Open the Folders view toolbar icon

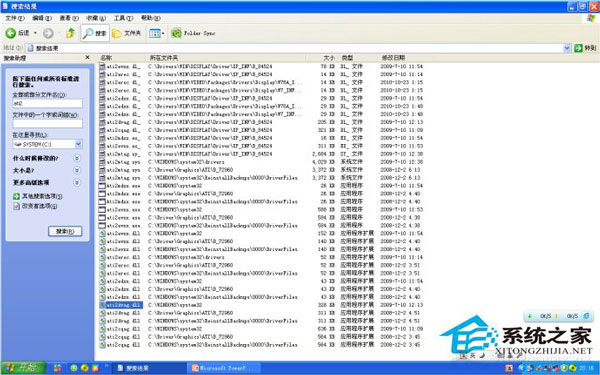pyautogui.click(x=126, y=33)
